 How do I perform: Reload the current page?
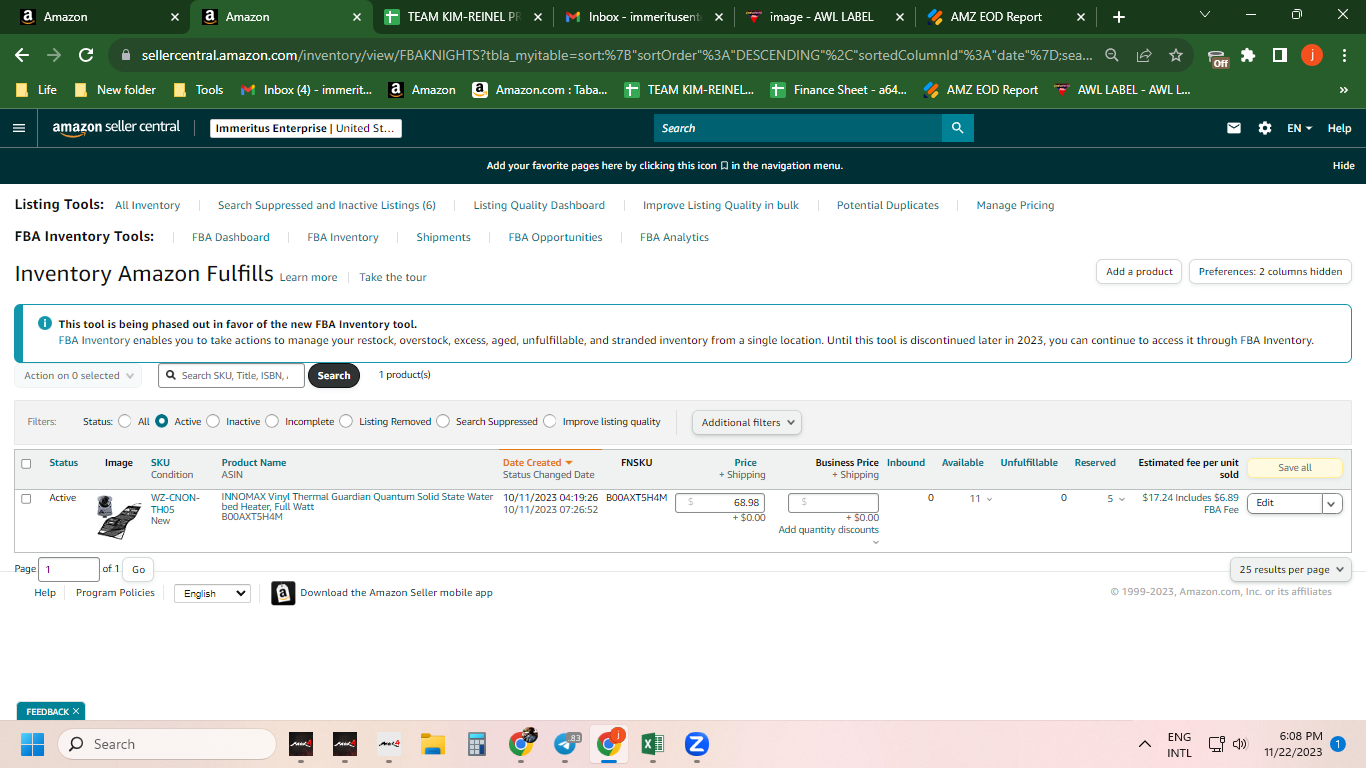[x=86, y=56]
